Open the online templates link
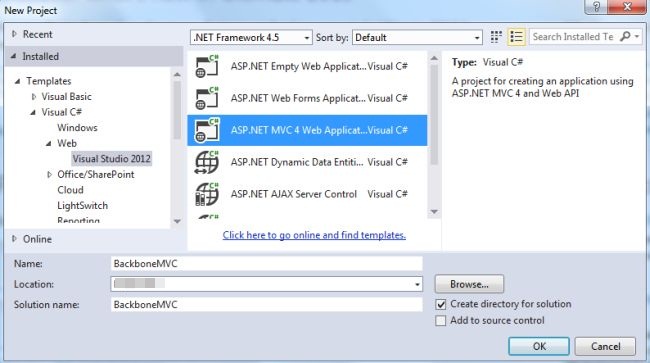This screenshot has width=650, height=363. (314, 235)
